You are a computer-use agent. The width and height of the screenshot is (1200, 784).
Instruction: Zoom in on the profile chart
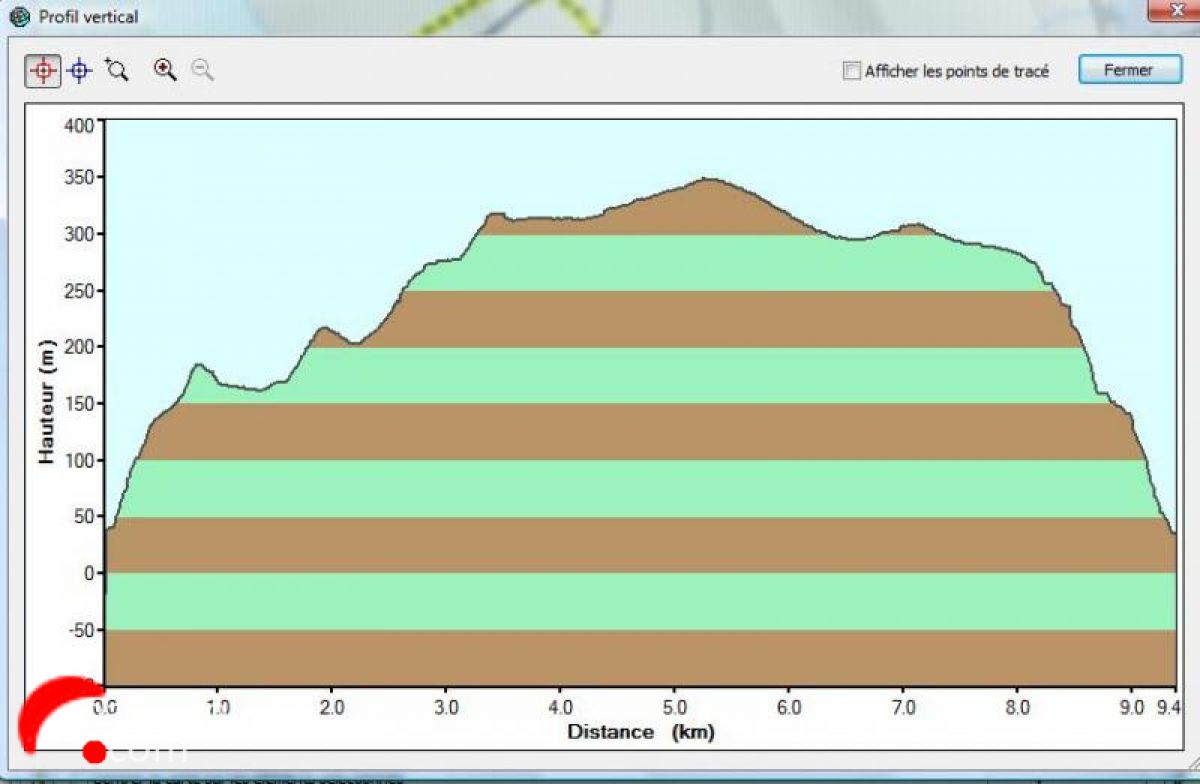point(165,70)
